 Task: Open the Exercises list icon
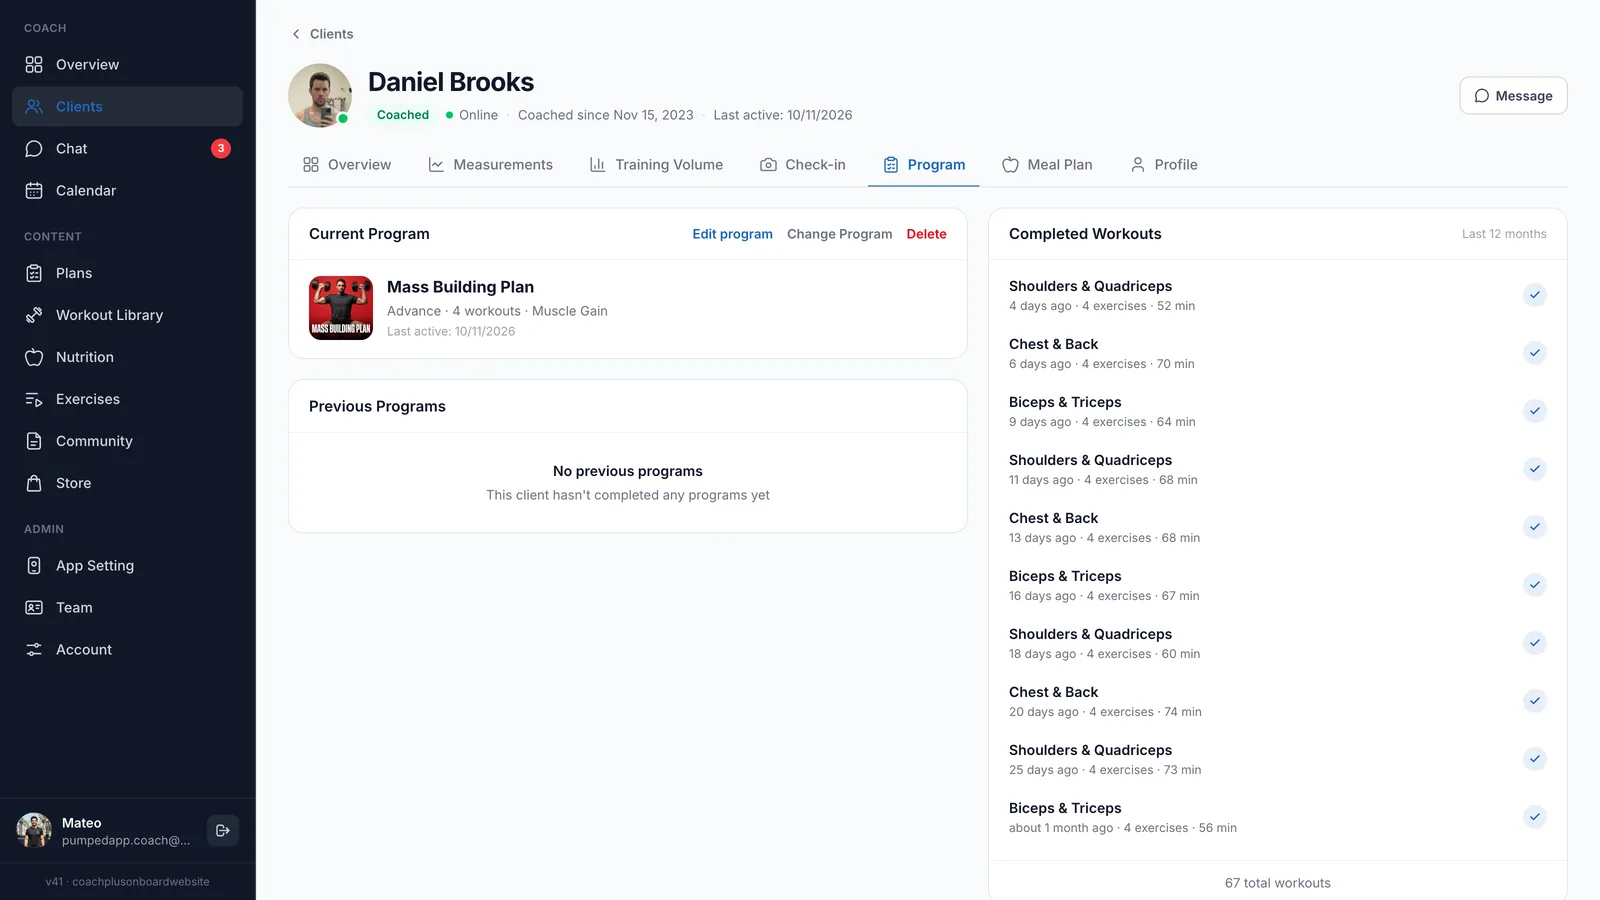34,400
